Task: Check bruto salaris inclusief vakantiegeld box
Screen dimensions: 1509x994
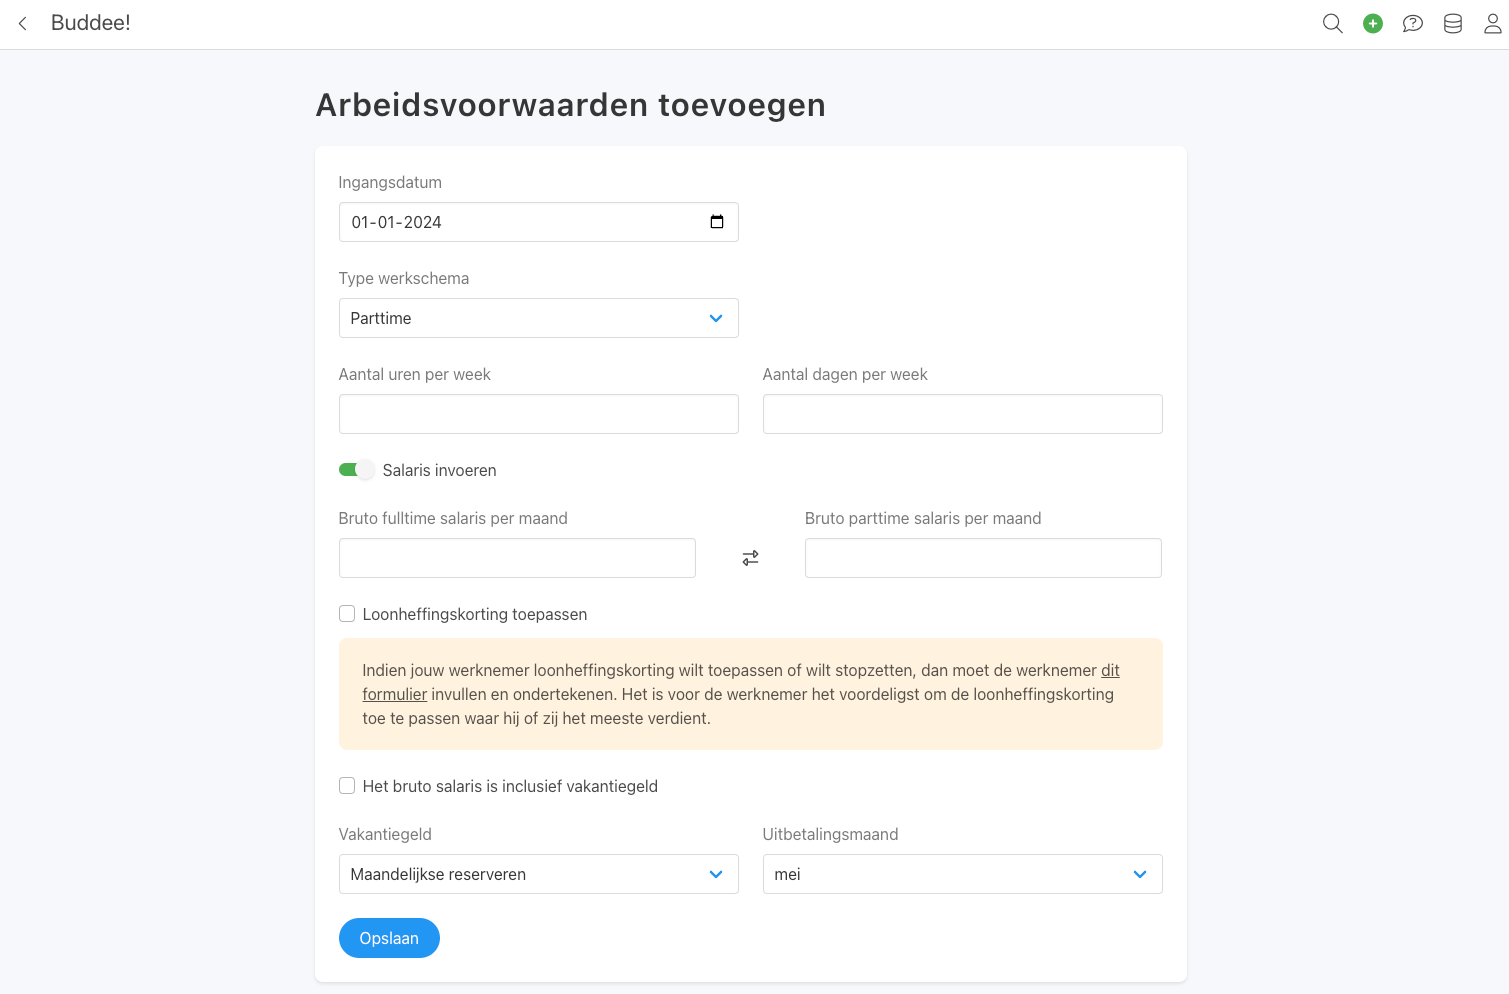Action: point(347,786)
